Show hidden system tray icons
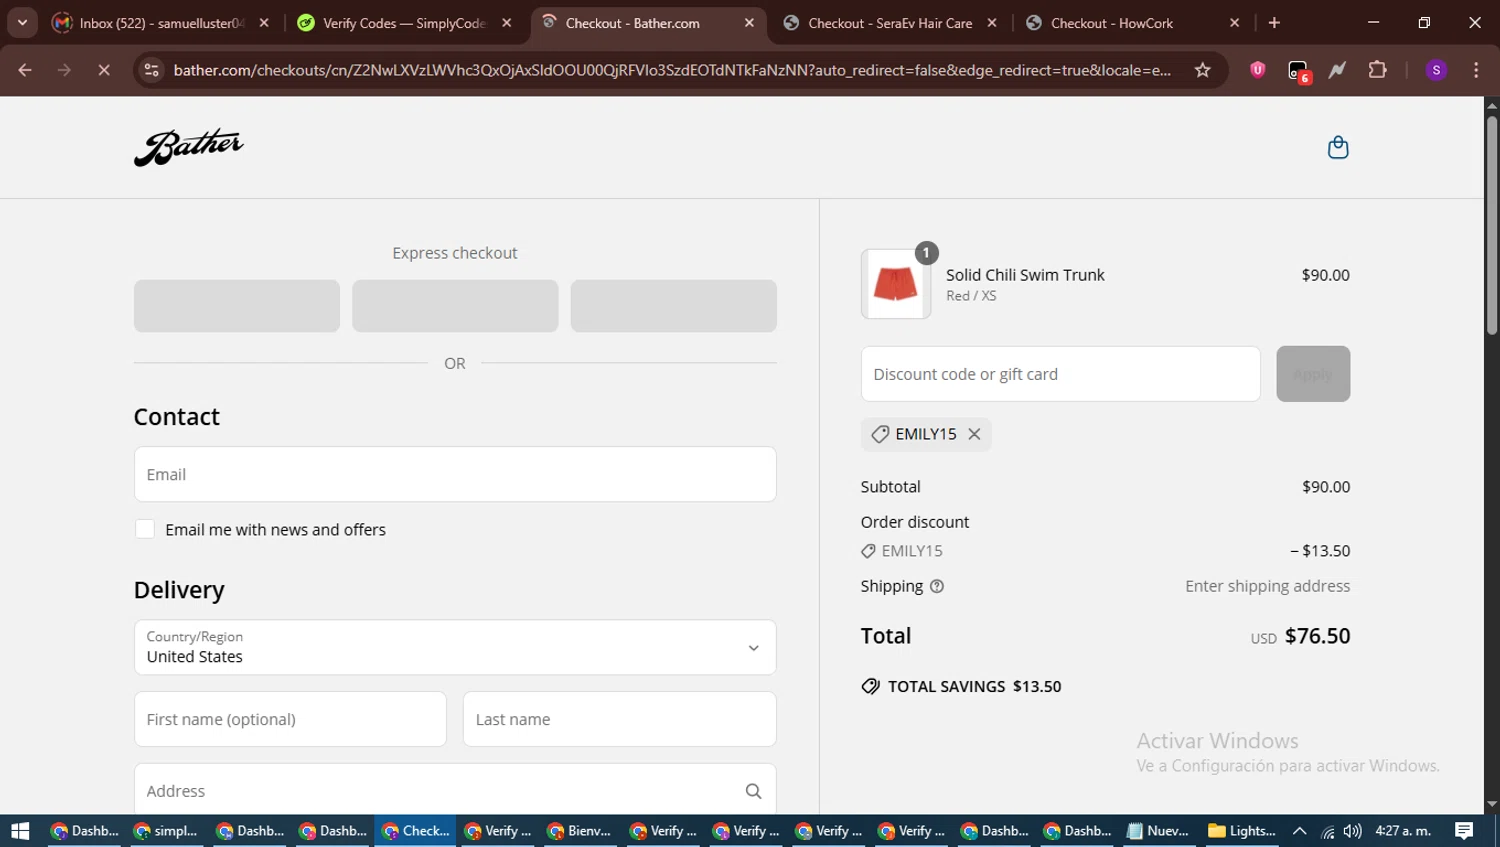The height and width of the screenshot is (847, 1500). (x=1299, y=831)
